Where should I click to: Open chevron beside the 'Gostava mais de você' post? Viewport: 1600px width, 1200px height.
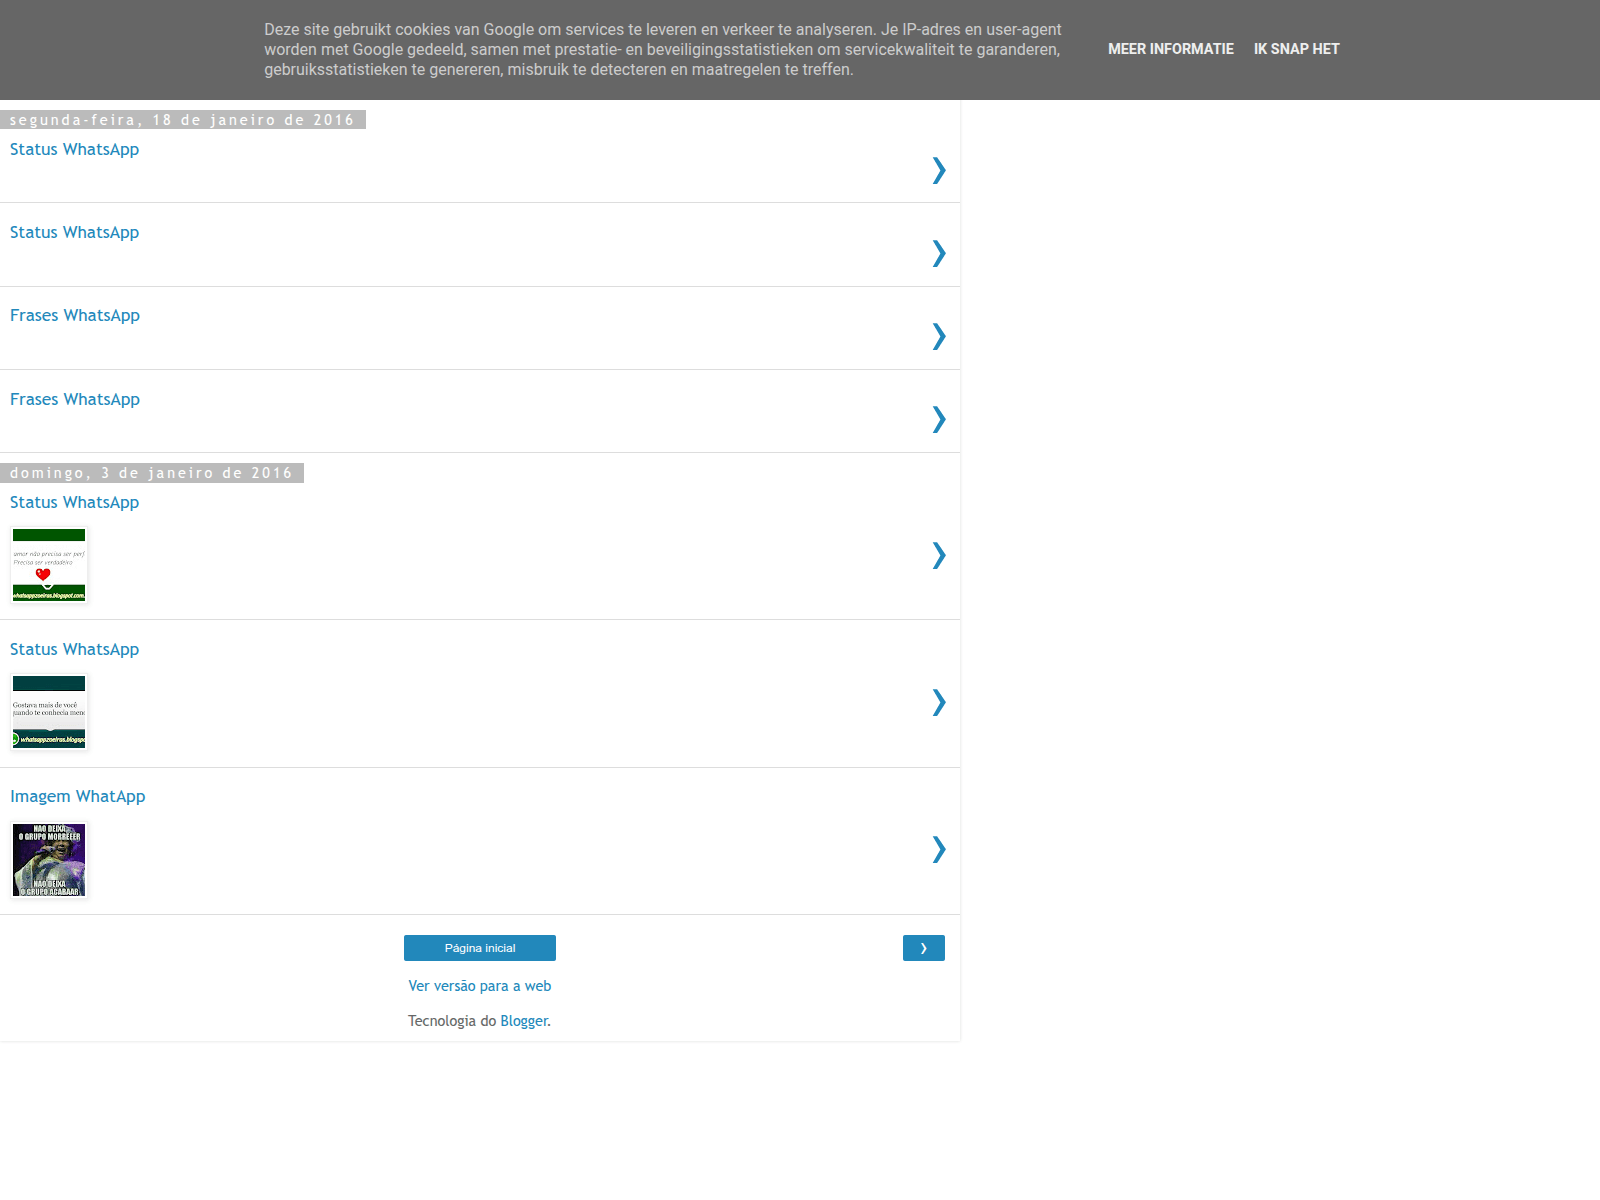938,702
